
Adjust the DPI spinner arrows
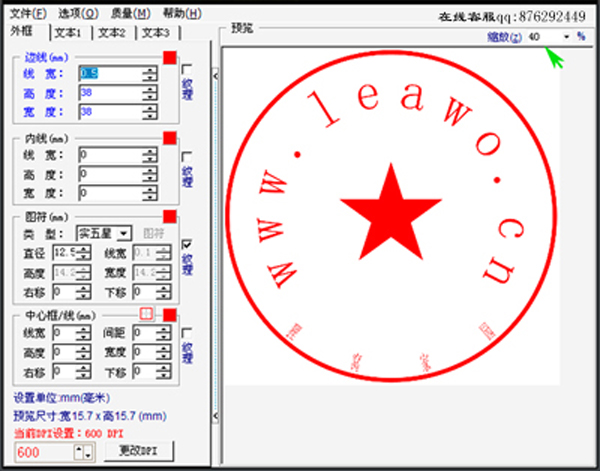(84, 452)
